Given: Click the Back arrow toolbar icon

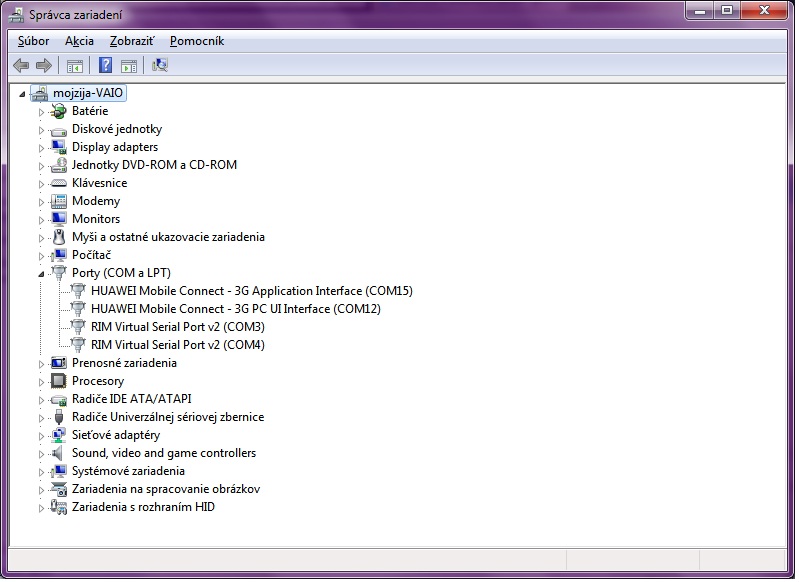Looking at the screenshot, I should (21, 66).
